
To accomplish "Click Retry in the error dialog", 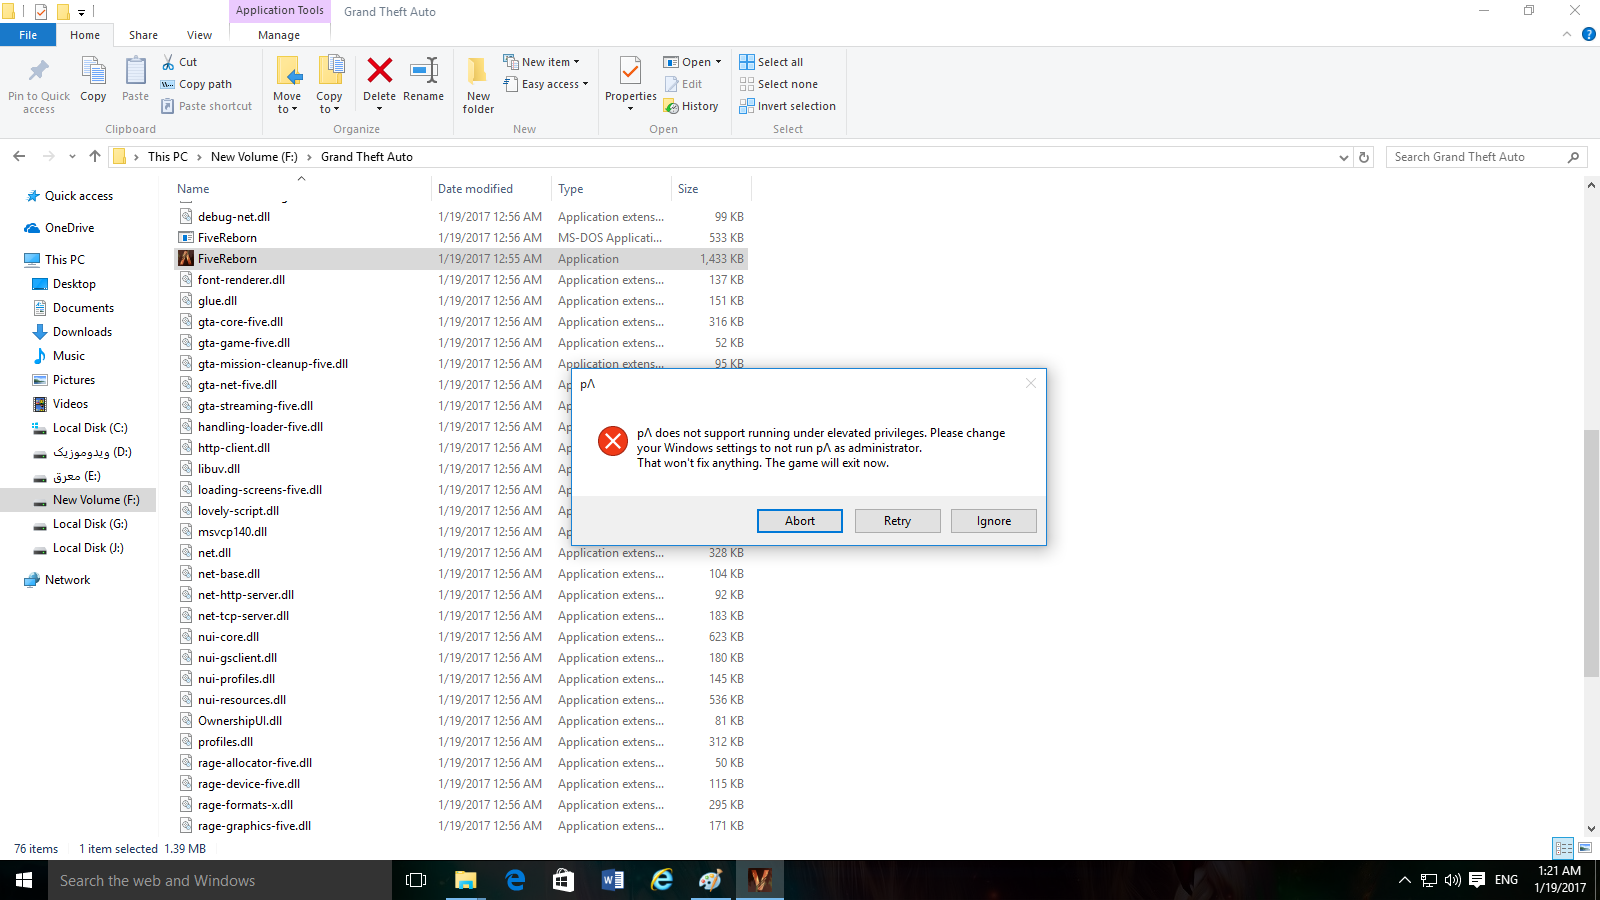I will (x=897, y=521).
